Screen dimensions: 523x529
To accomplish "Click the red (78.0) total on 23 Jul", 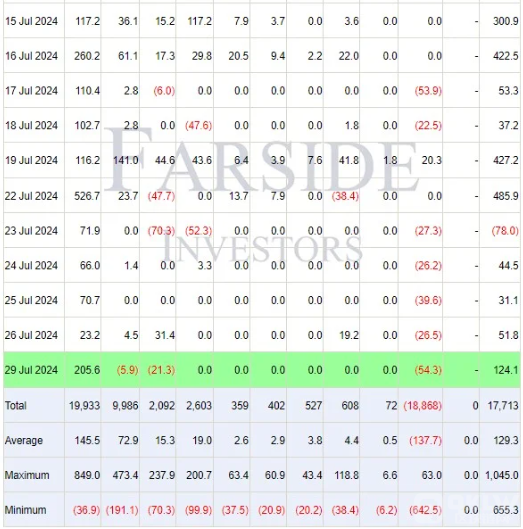I will click(505, 231).
